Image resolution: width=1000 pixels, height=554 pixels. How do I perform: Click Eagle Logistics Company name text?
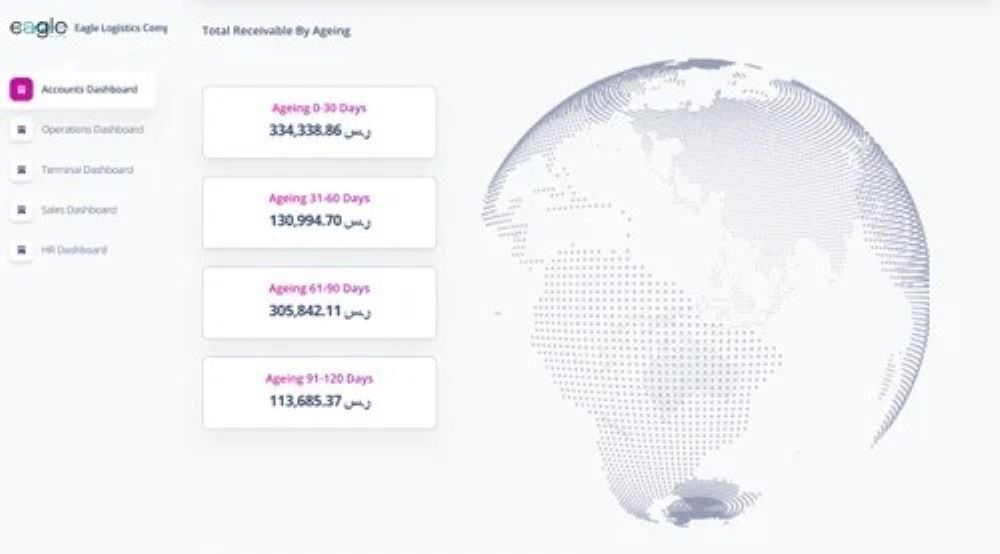click(x=121, y=28)
